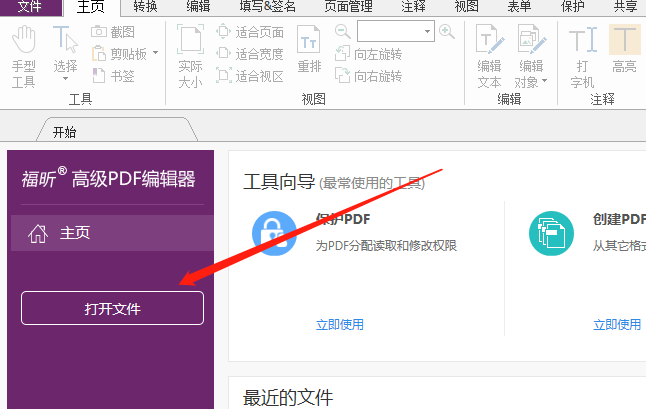The height and width of the screenshot is (409, 646).
Task: Switch to the Convert (转换) ribbon tab
Action: click(145, 7)
